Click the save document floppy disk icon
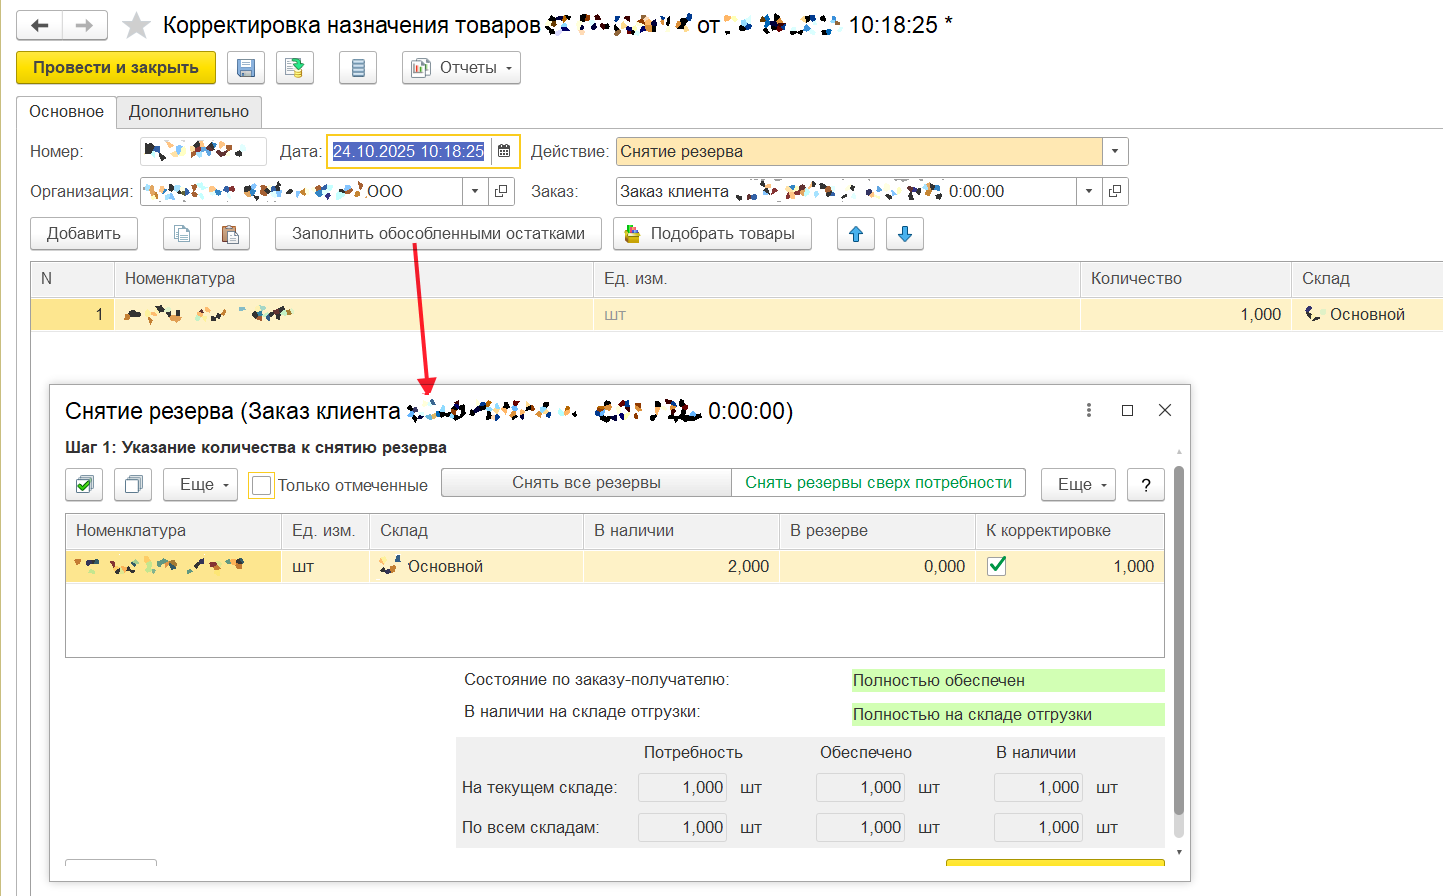 point(245,68)
